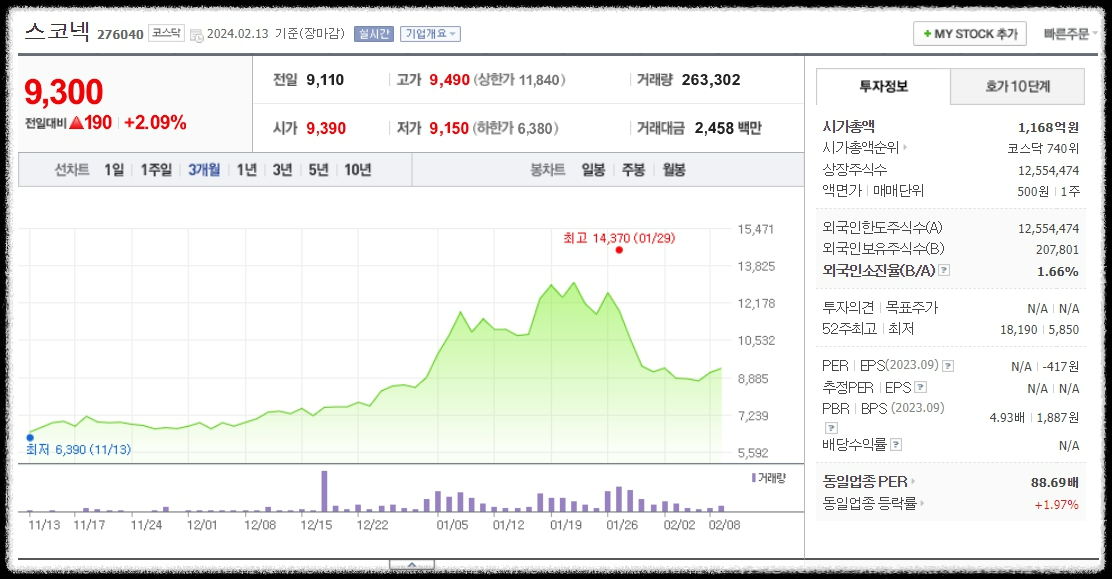Select the 1년 line chart period
Image resolution: width=1112 pixels, height=579 pixels.
pos(247,170)
